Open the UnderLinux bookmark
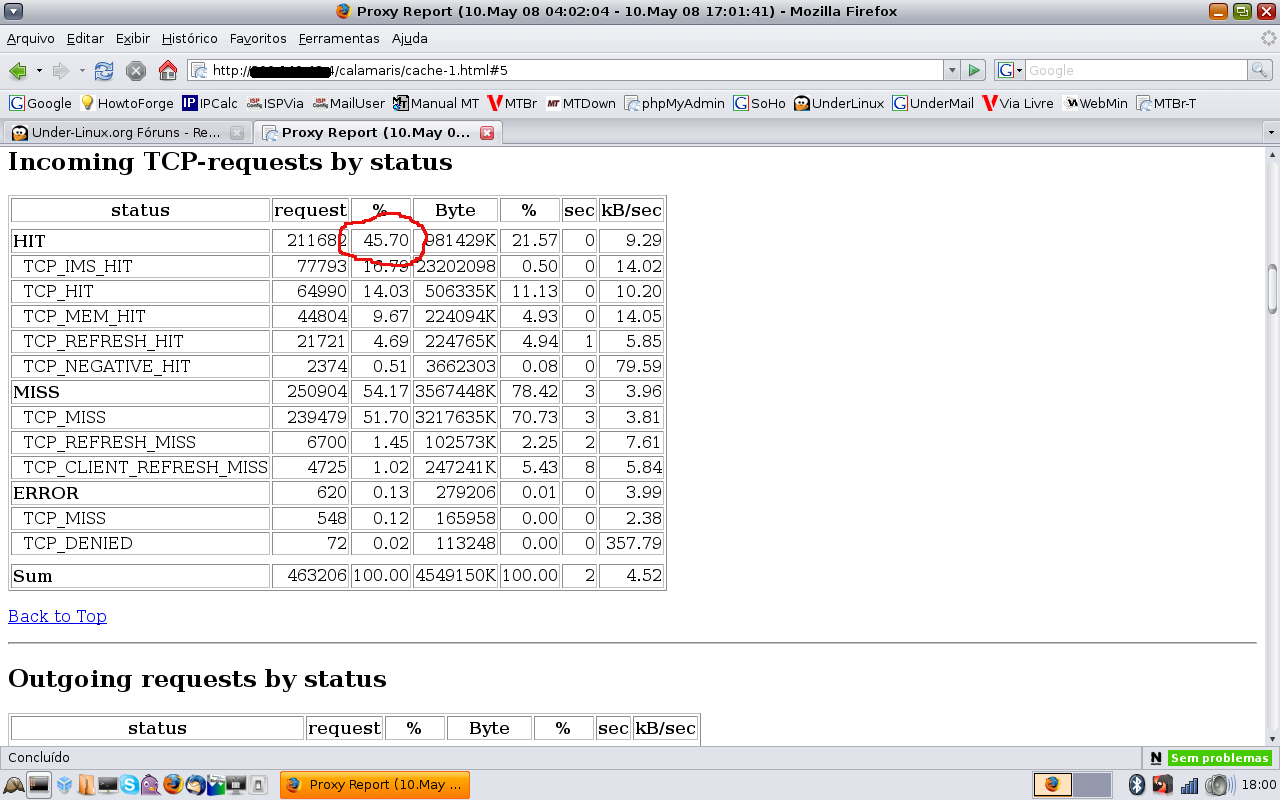The height and width of the screenshot is (800, 1280). pyautogui.click(x=839, y=103)
